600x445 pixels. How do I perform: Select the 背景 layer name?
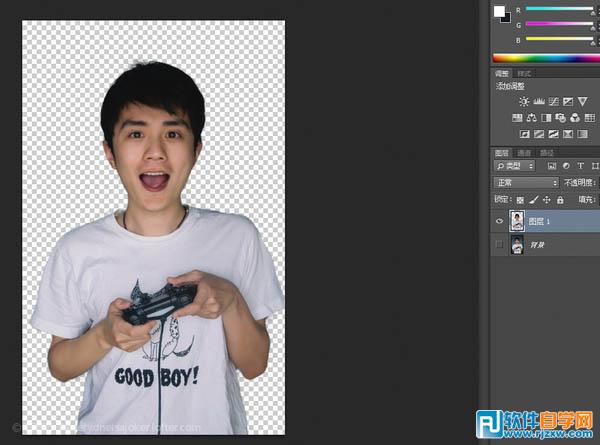point(537,245)
